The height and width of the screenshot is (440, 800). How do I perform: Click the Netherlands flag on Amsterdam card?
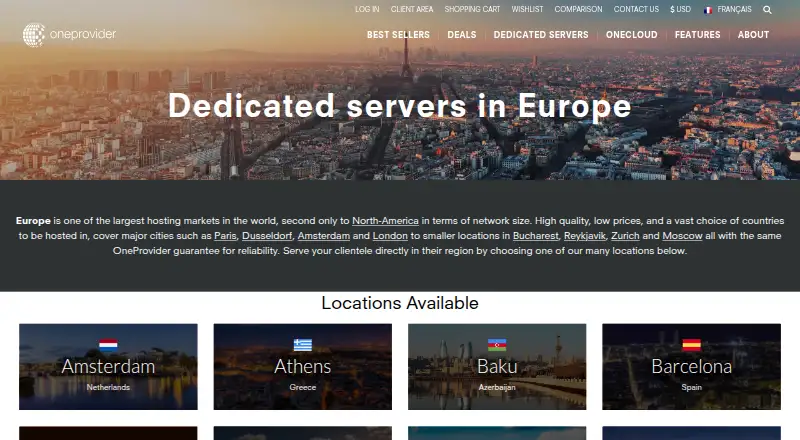(108, 345)
